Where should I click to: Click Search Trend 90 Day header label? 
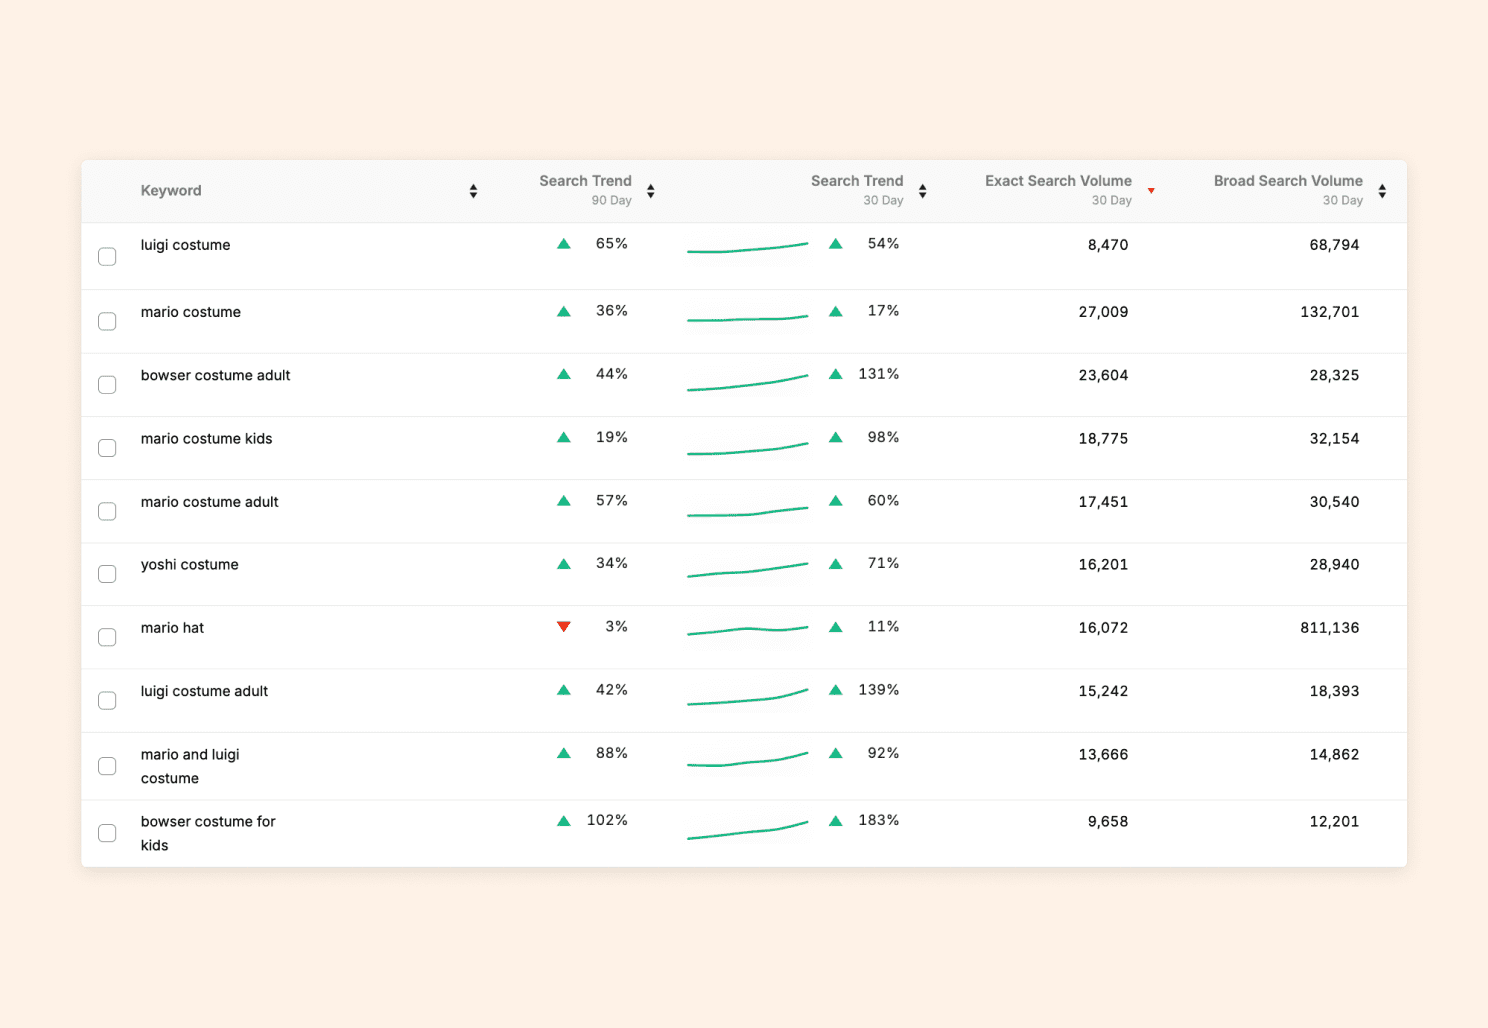click(x=585, y=190)
